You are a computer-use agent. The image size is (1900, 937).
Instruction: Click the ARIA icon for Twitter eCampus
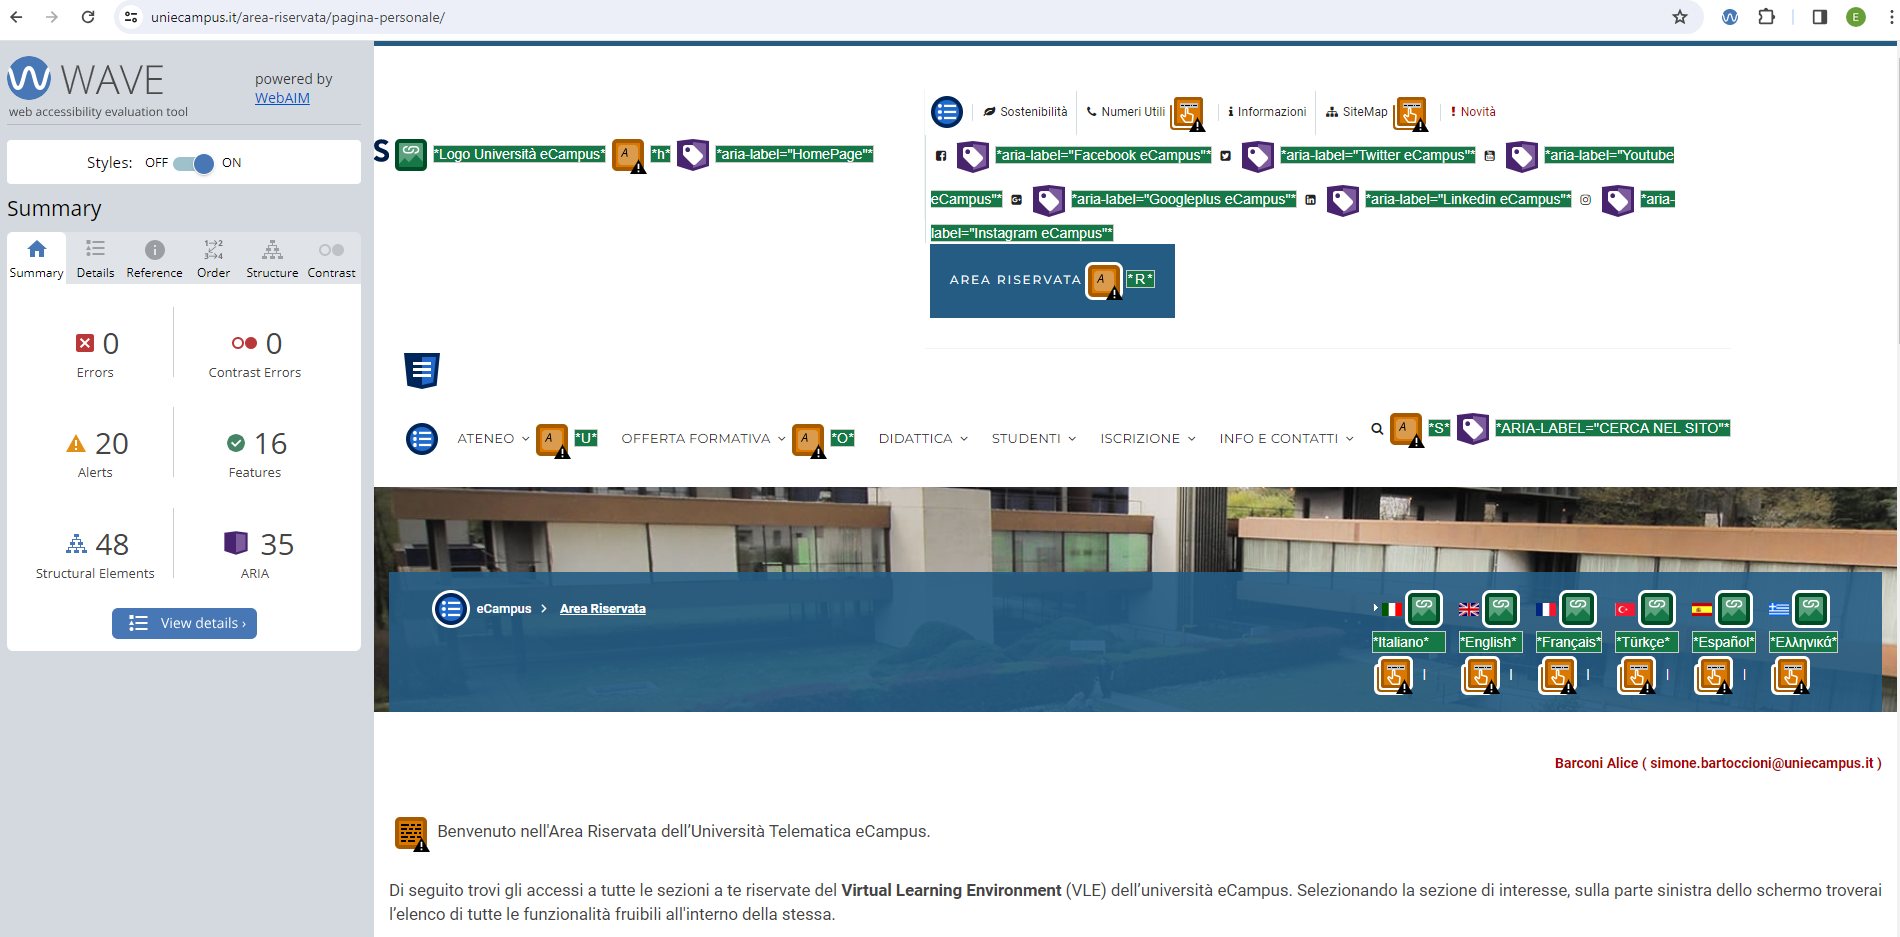click(1258, 156)
